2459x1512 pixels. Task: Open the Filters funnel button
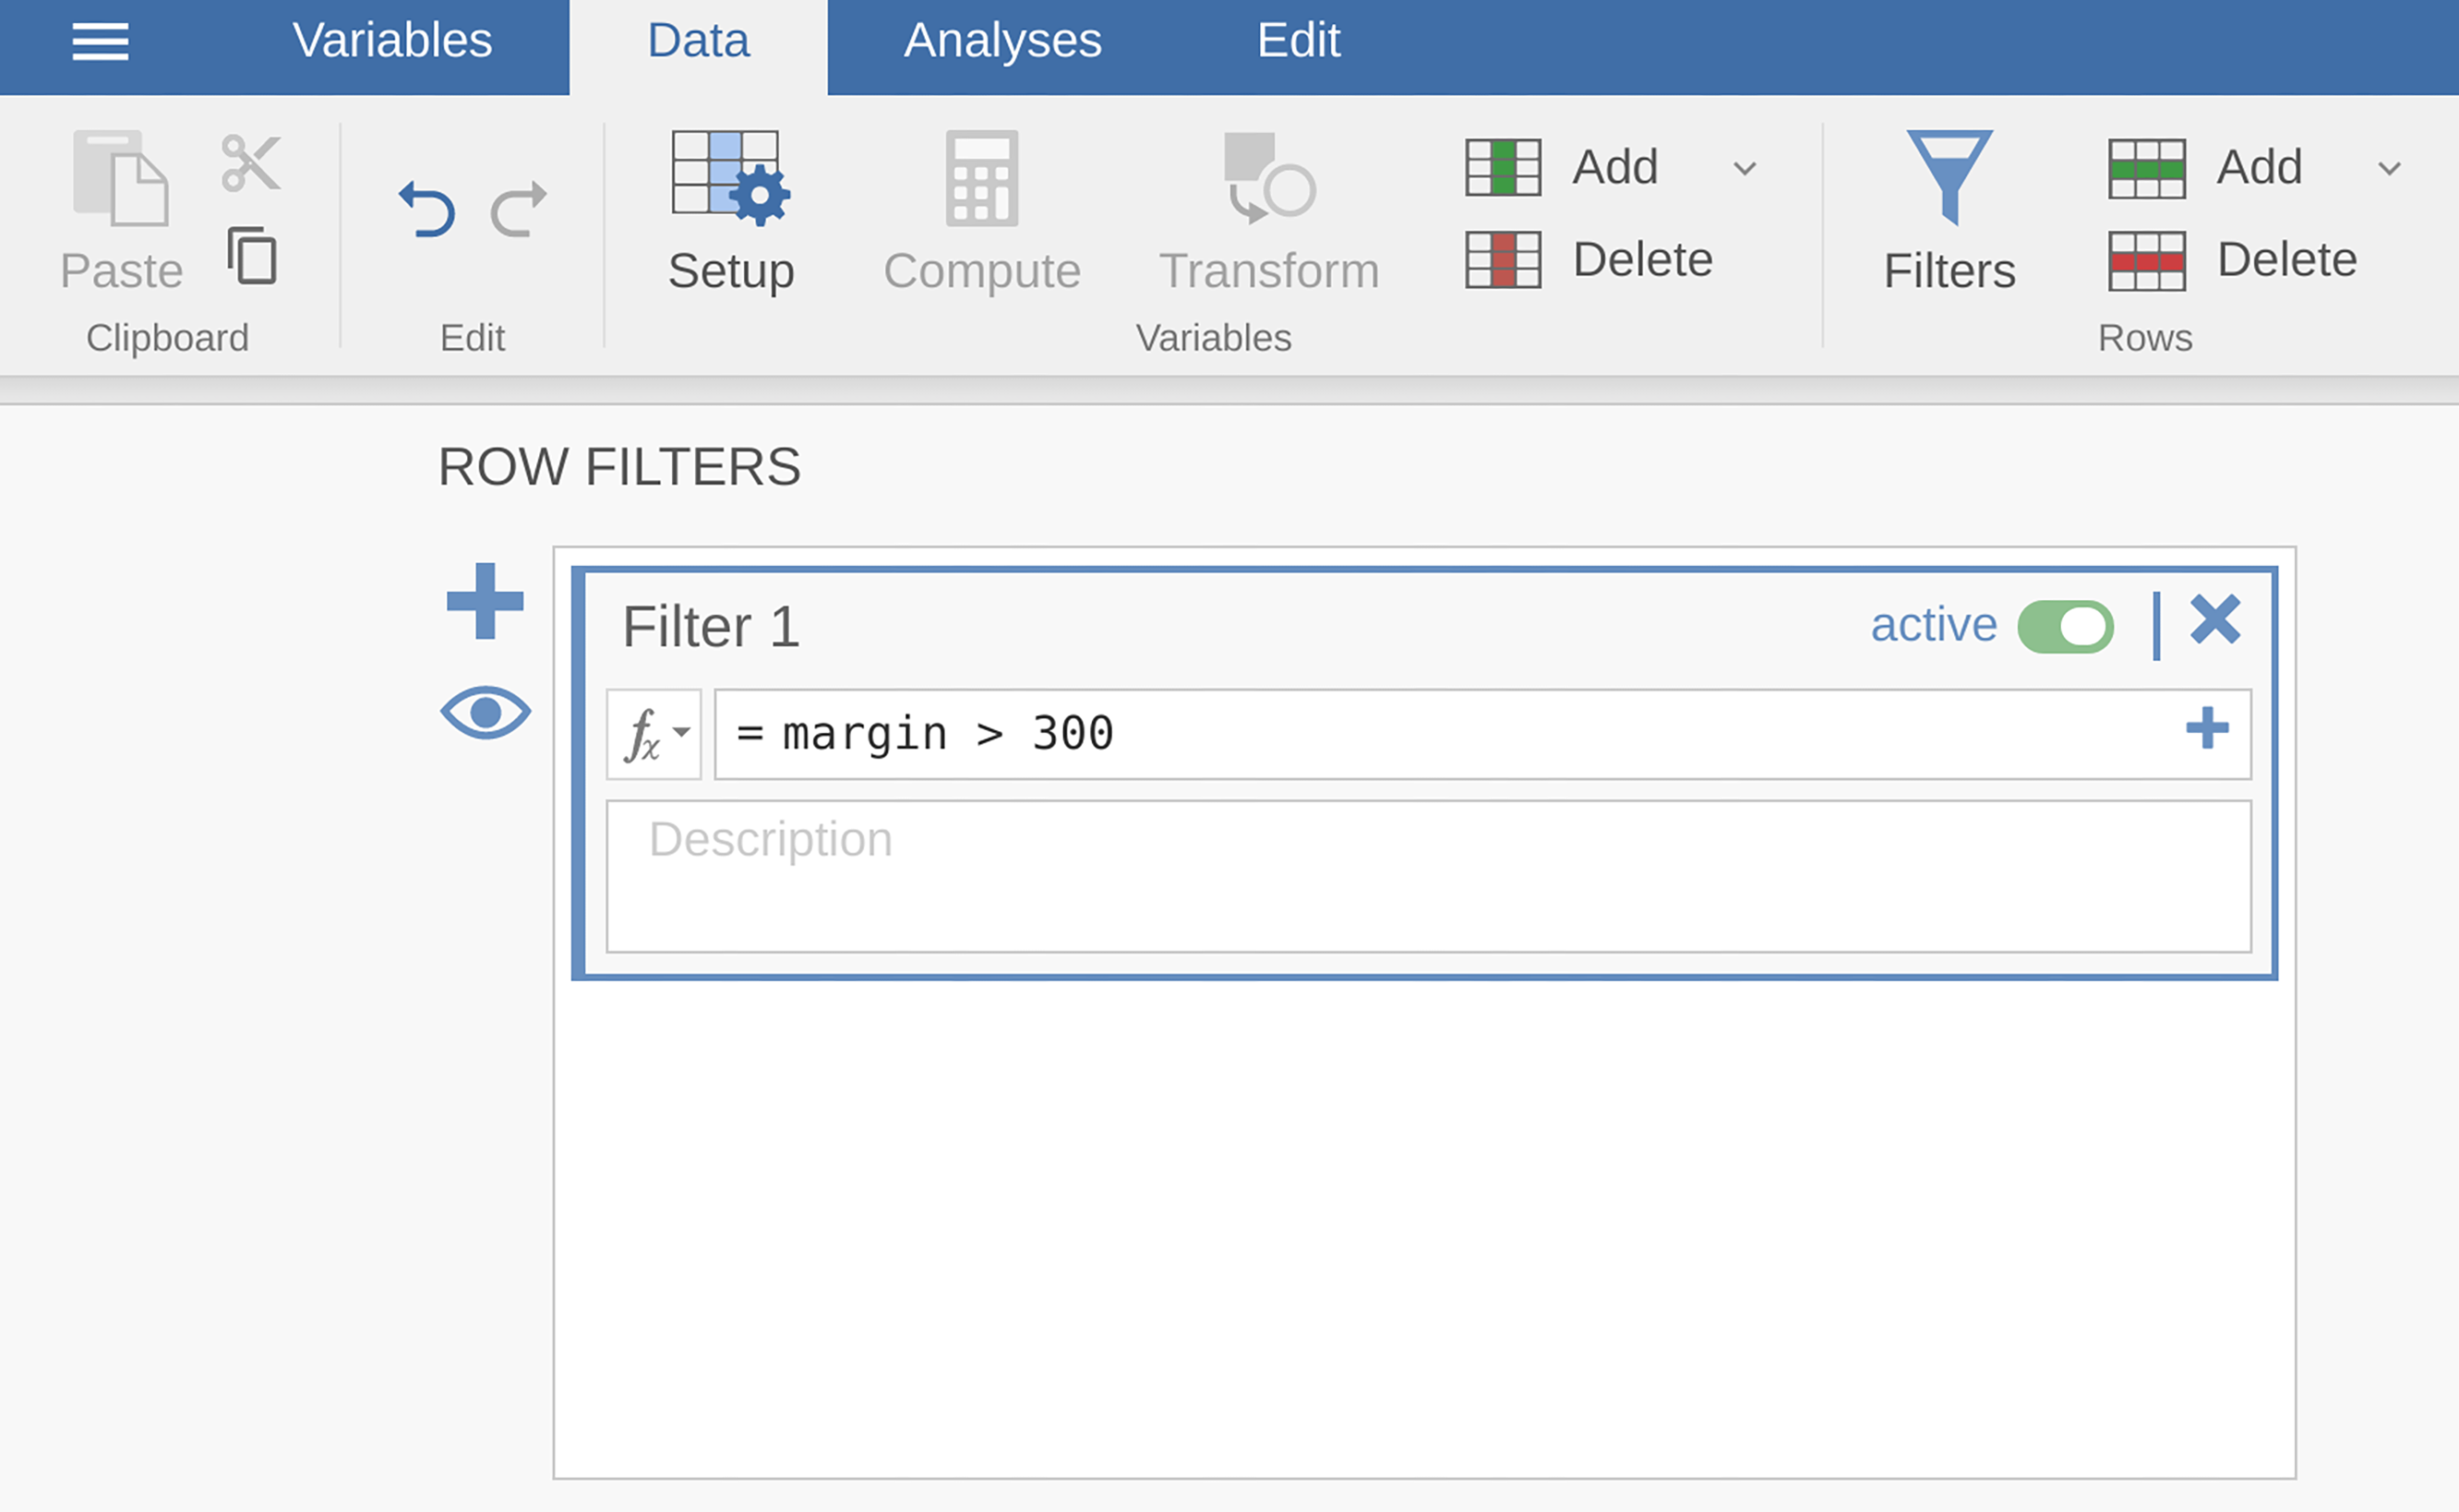coord(1949,212)
